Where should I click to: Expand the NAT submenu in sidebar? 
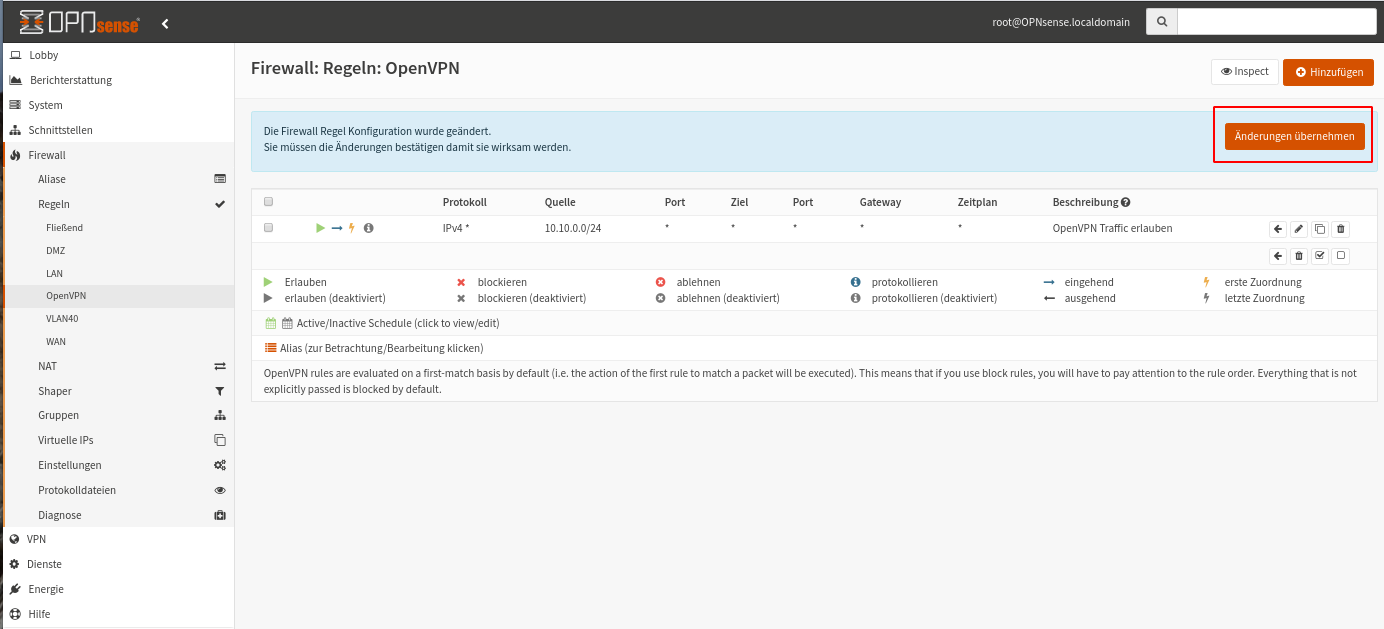[47, 366]
